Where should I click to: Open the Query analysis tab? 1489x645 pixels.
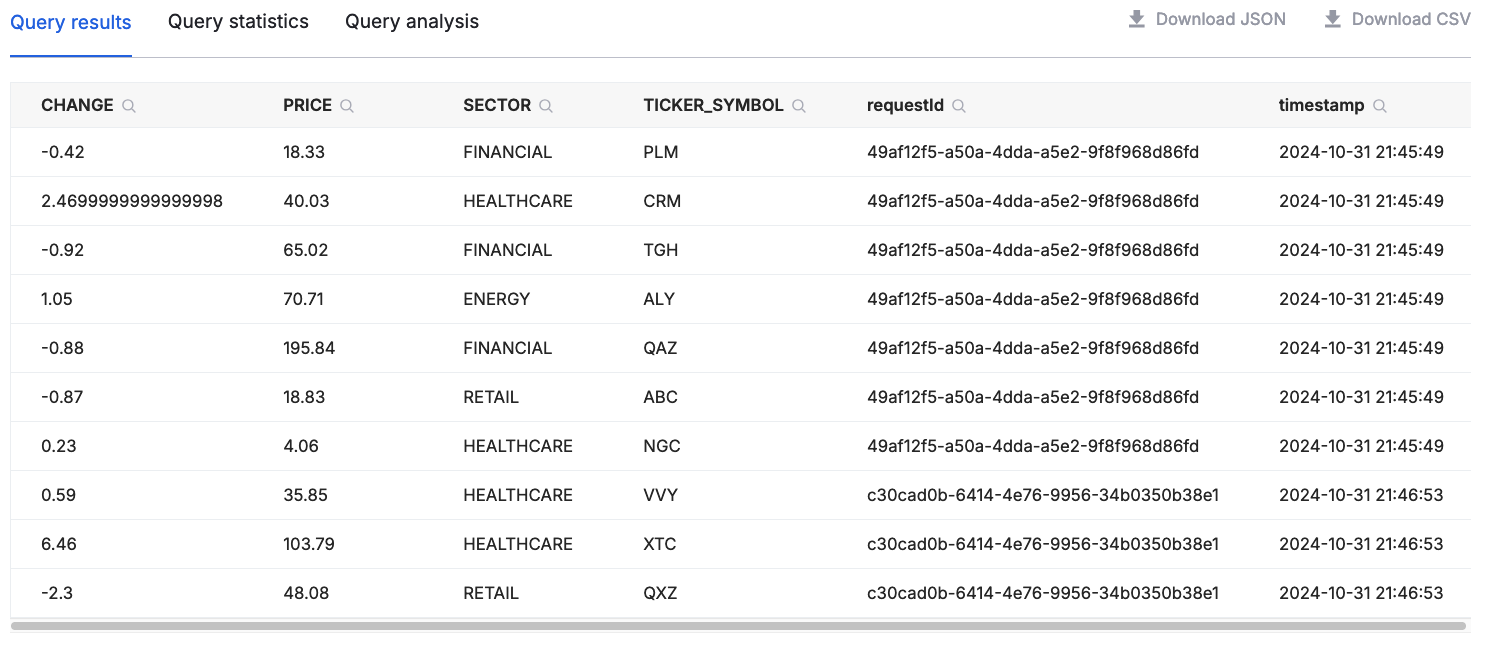pyautogui.click(x=412, y=21)
